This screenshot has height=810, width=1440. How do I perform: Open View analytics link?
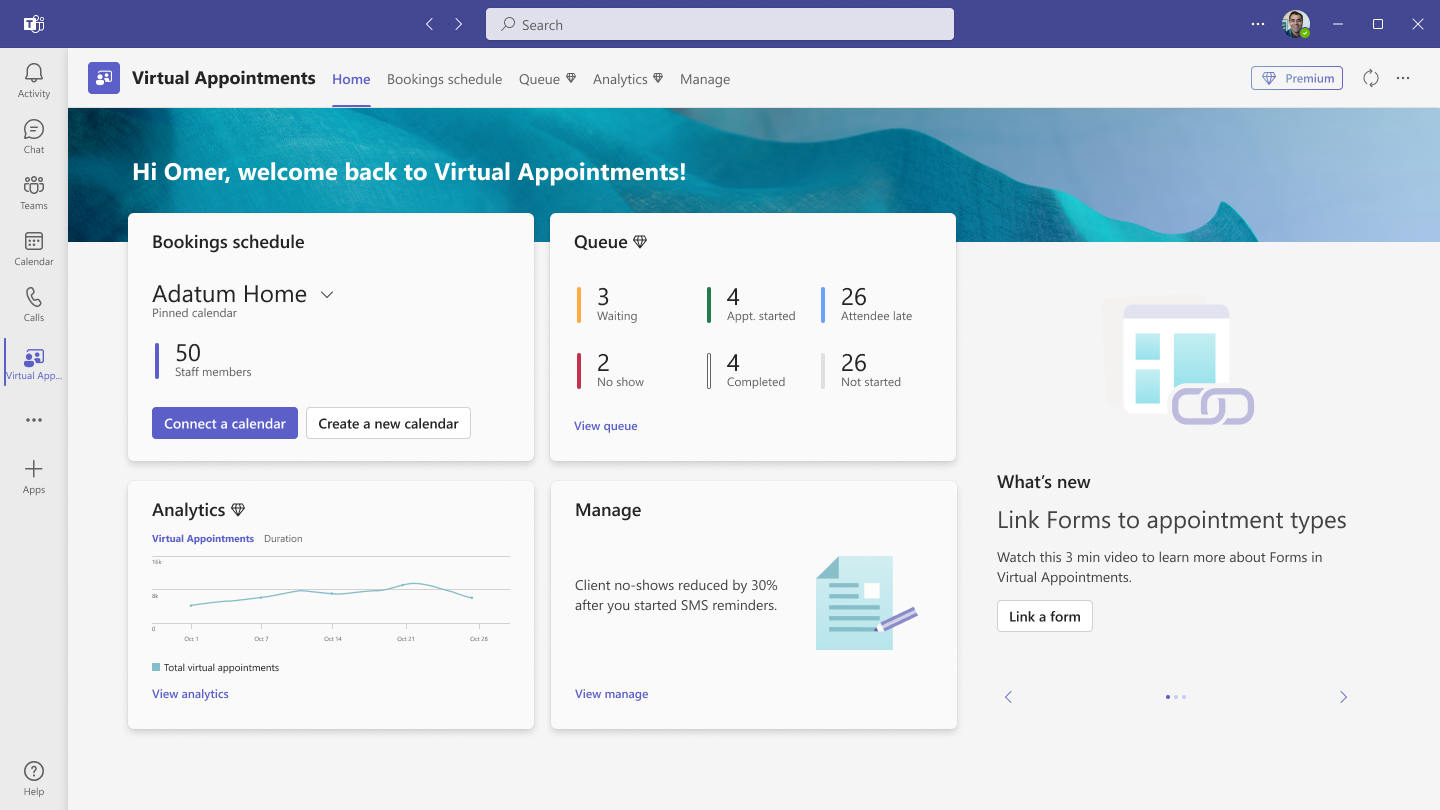(190, 693)
